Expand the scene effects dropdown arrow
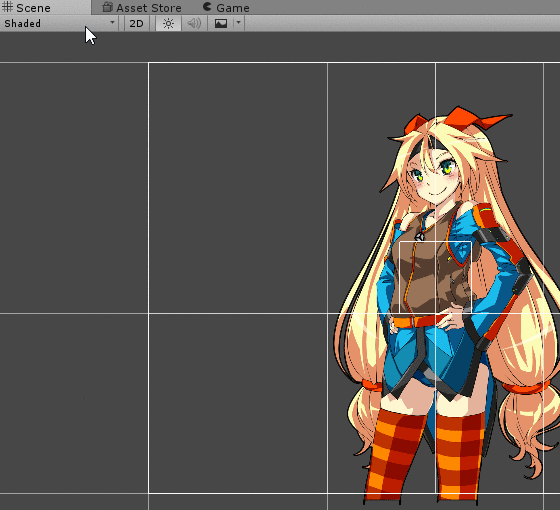The height and width of the screenshot is (510, 560). tap(239, 24)
